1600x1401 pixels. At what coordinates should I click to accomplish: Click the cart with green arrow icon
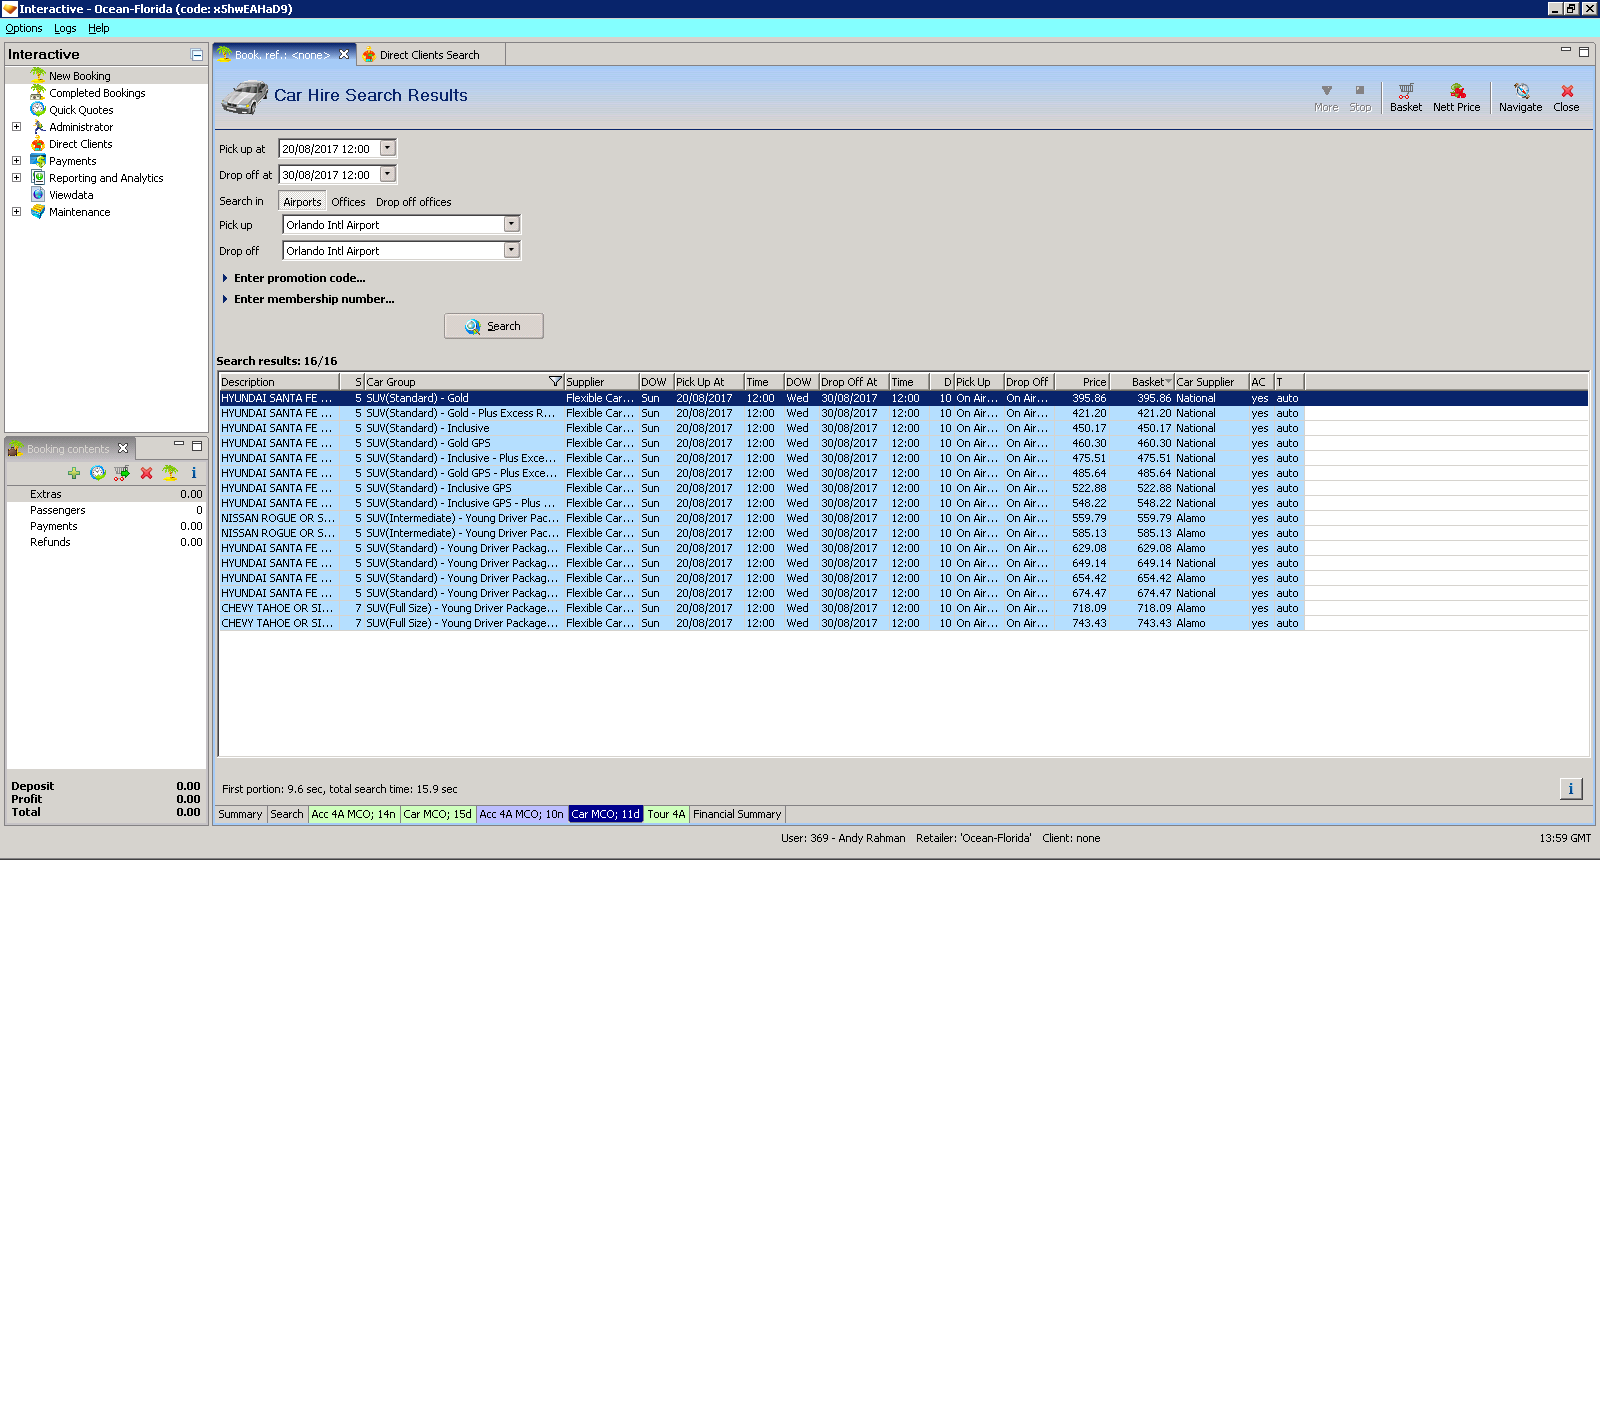[x=122, y=473]
